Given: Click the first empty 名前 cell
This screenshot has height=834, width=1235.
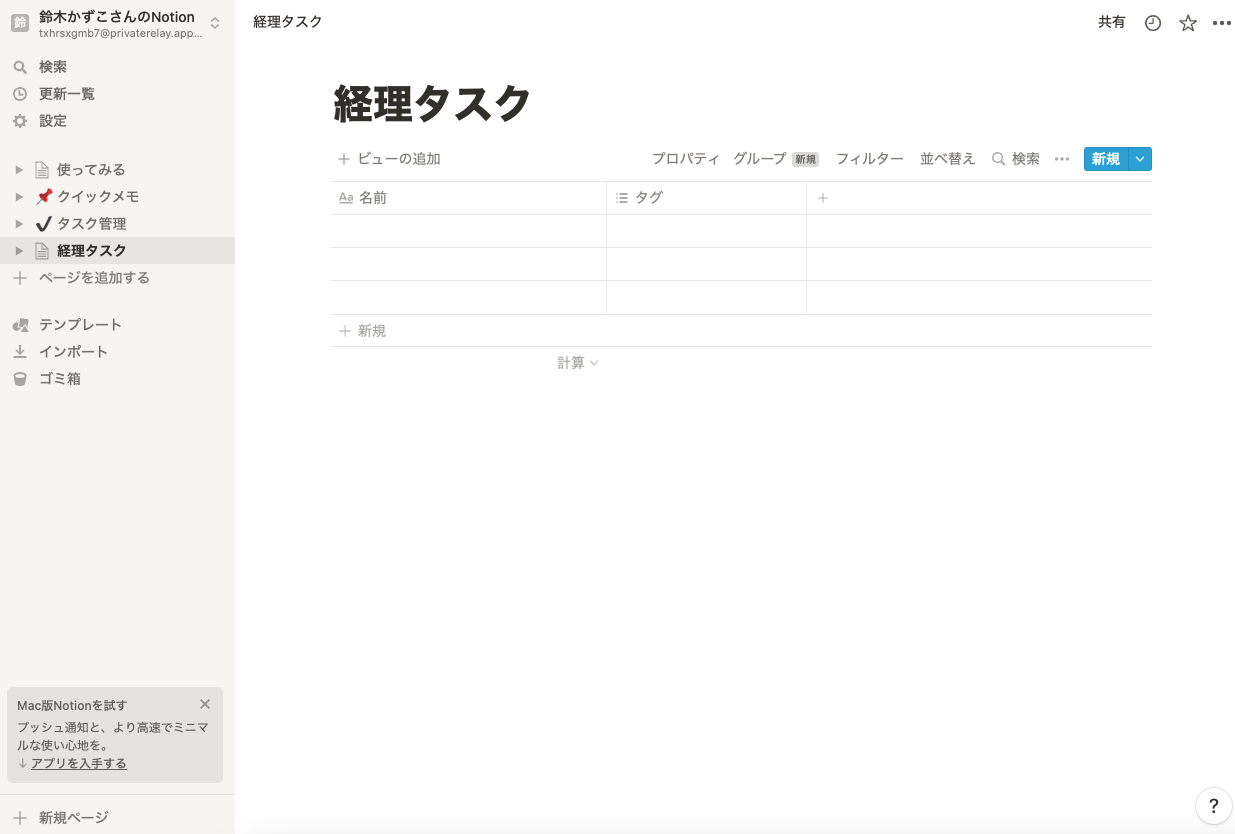Looking at the screenshot, I should click(x=468, y=231).
